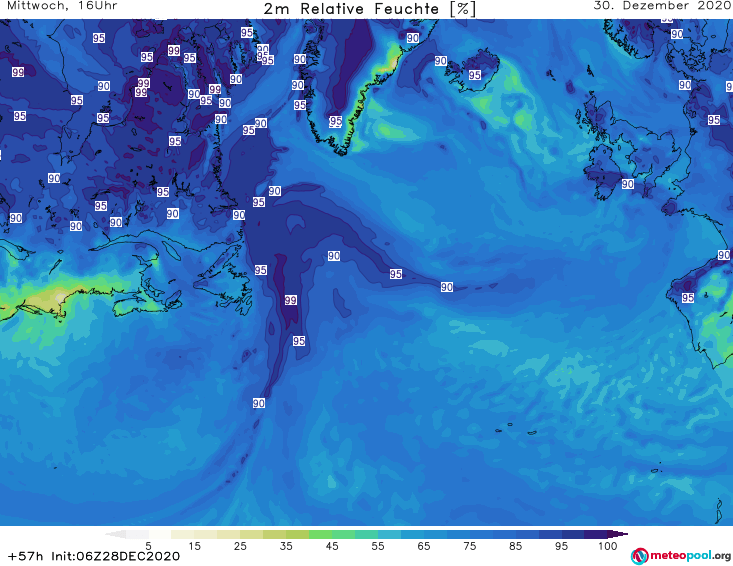Click the 95 label at Greenland's southern tip
This screenshot has width=733, height=566.
coord(335,122)
